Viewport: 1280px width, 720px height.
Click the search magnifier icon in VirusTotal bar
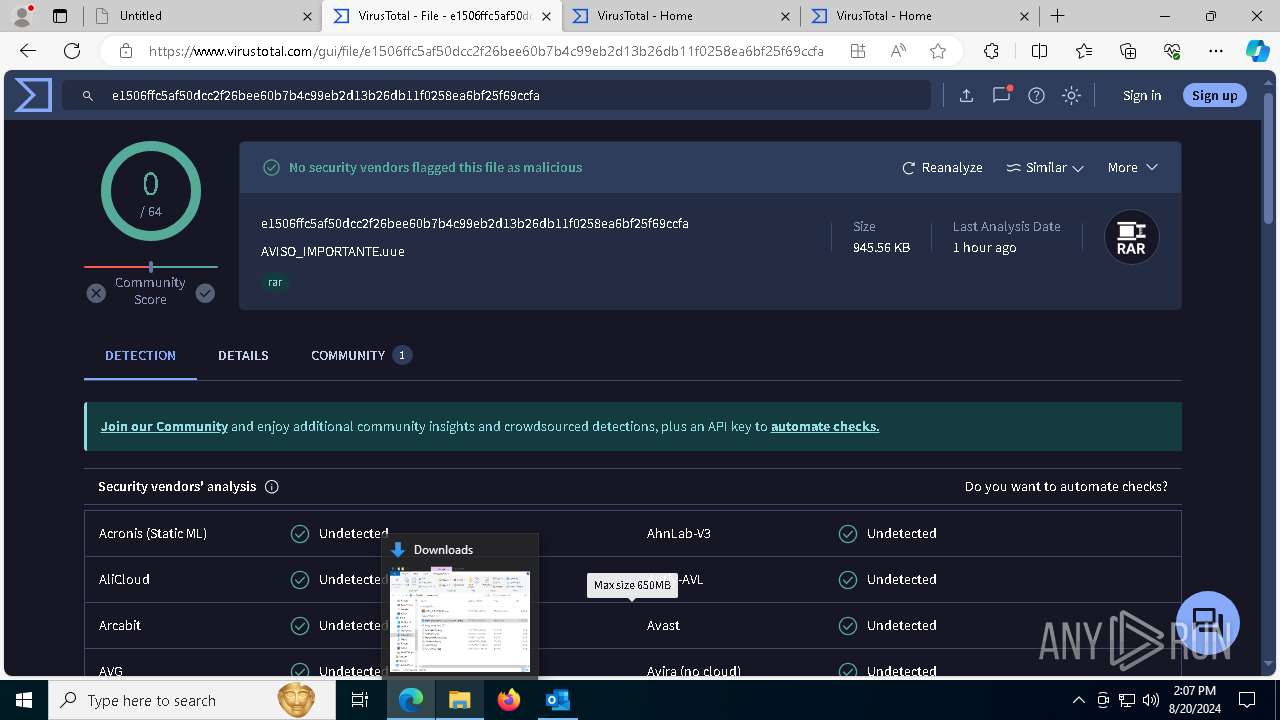point(88,96)
